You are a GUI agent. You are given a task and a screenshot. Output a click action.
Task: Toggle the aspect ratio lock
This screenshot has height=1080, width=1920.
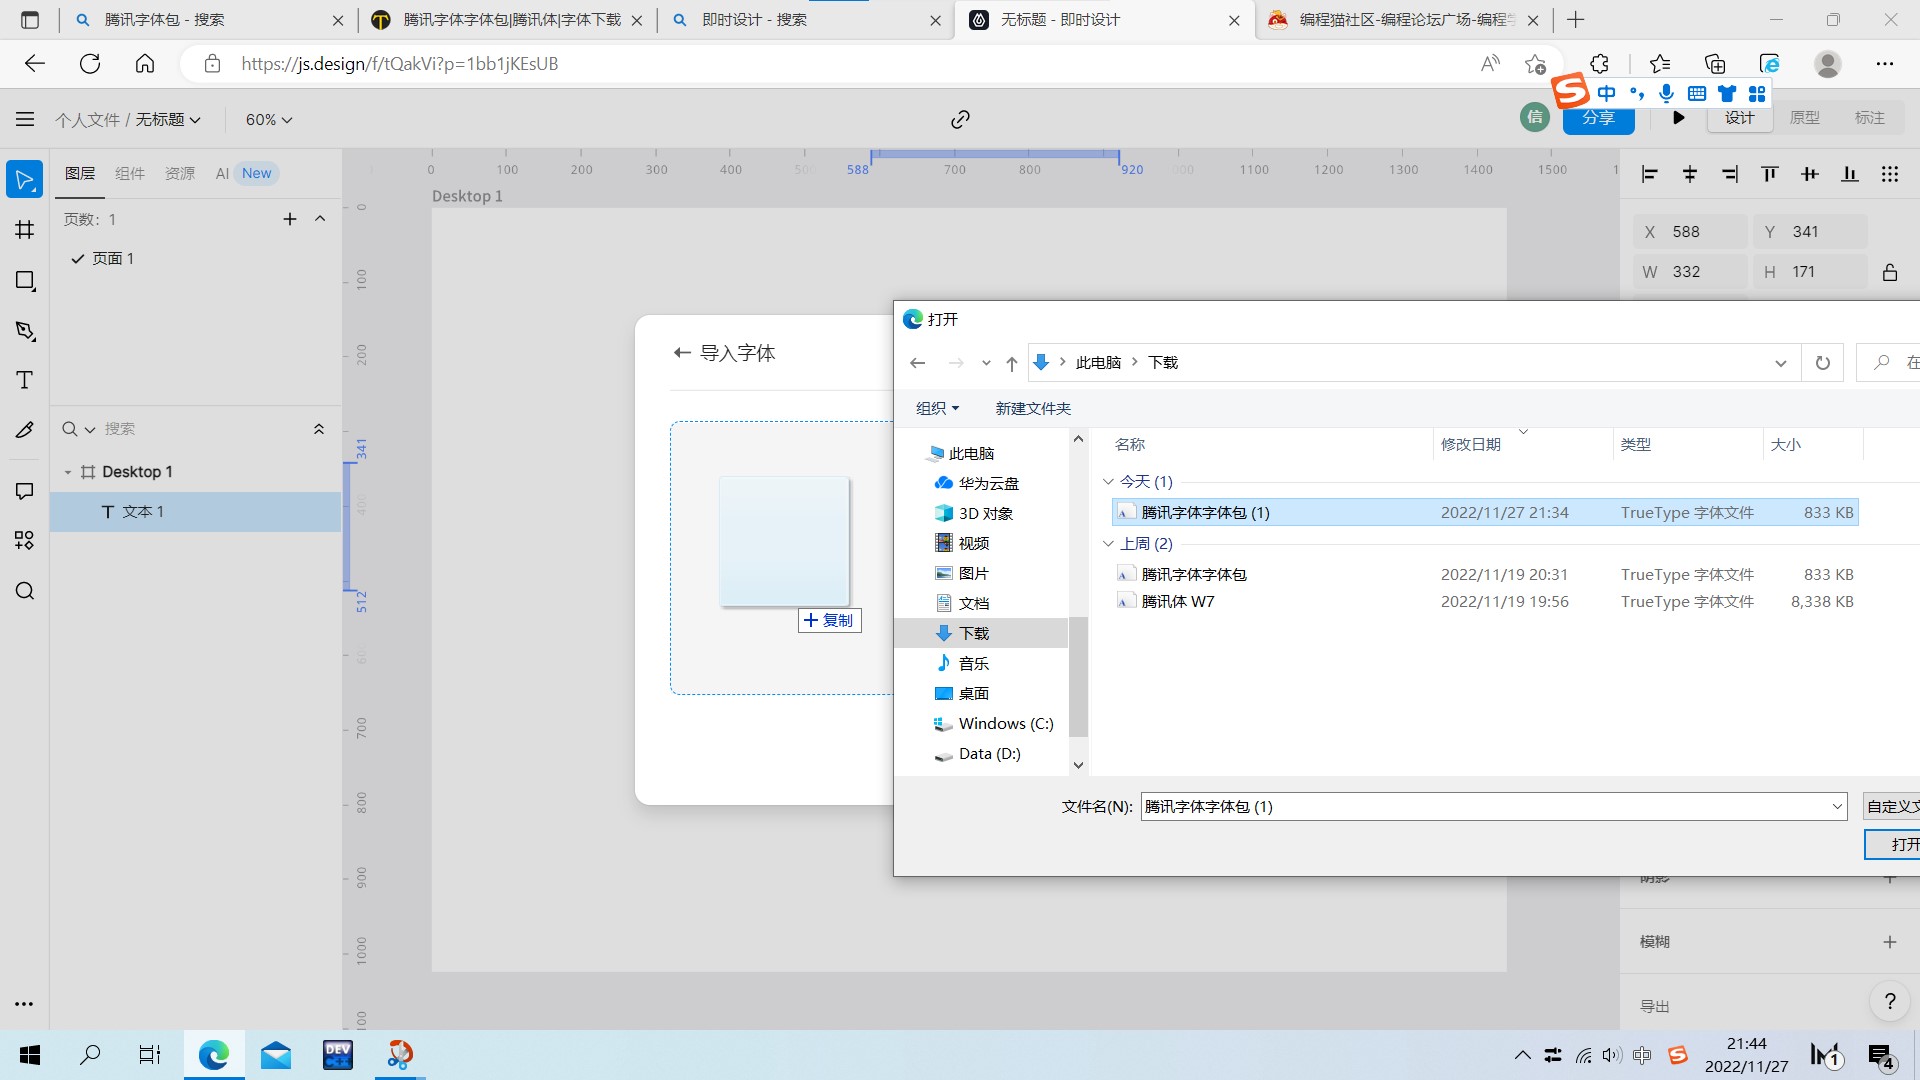(x=1890, y=272)
